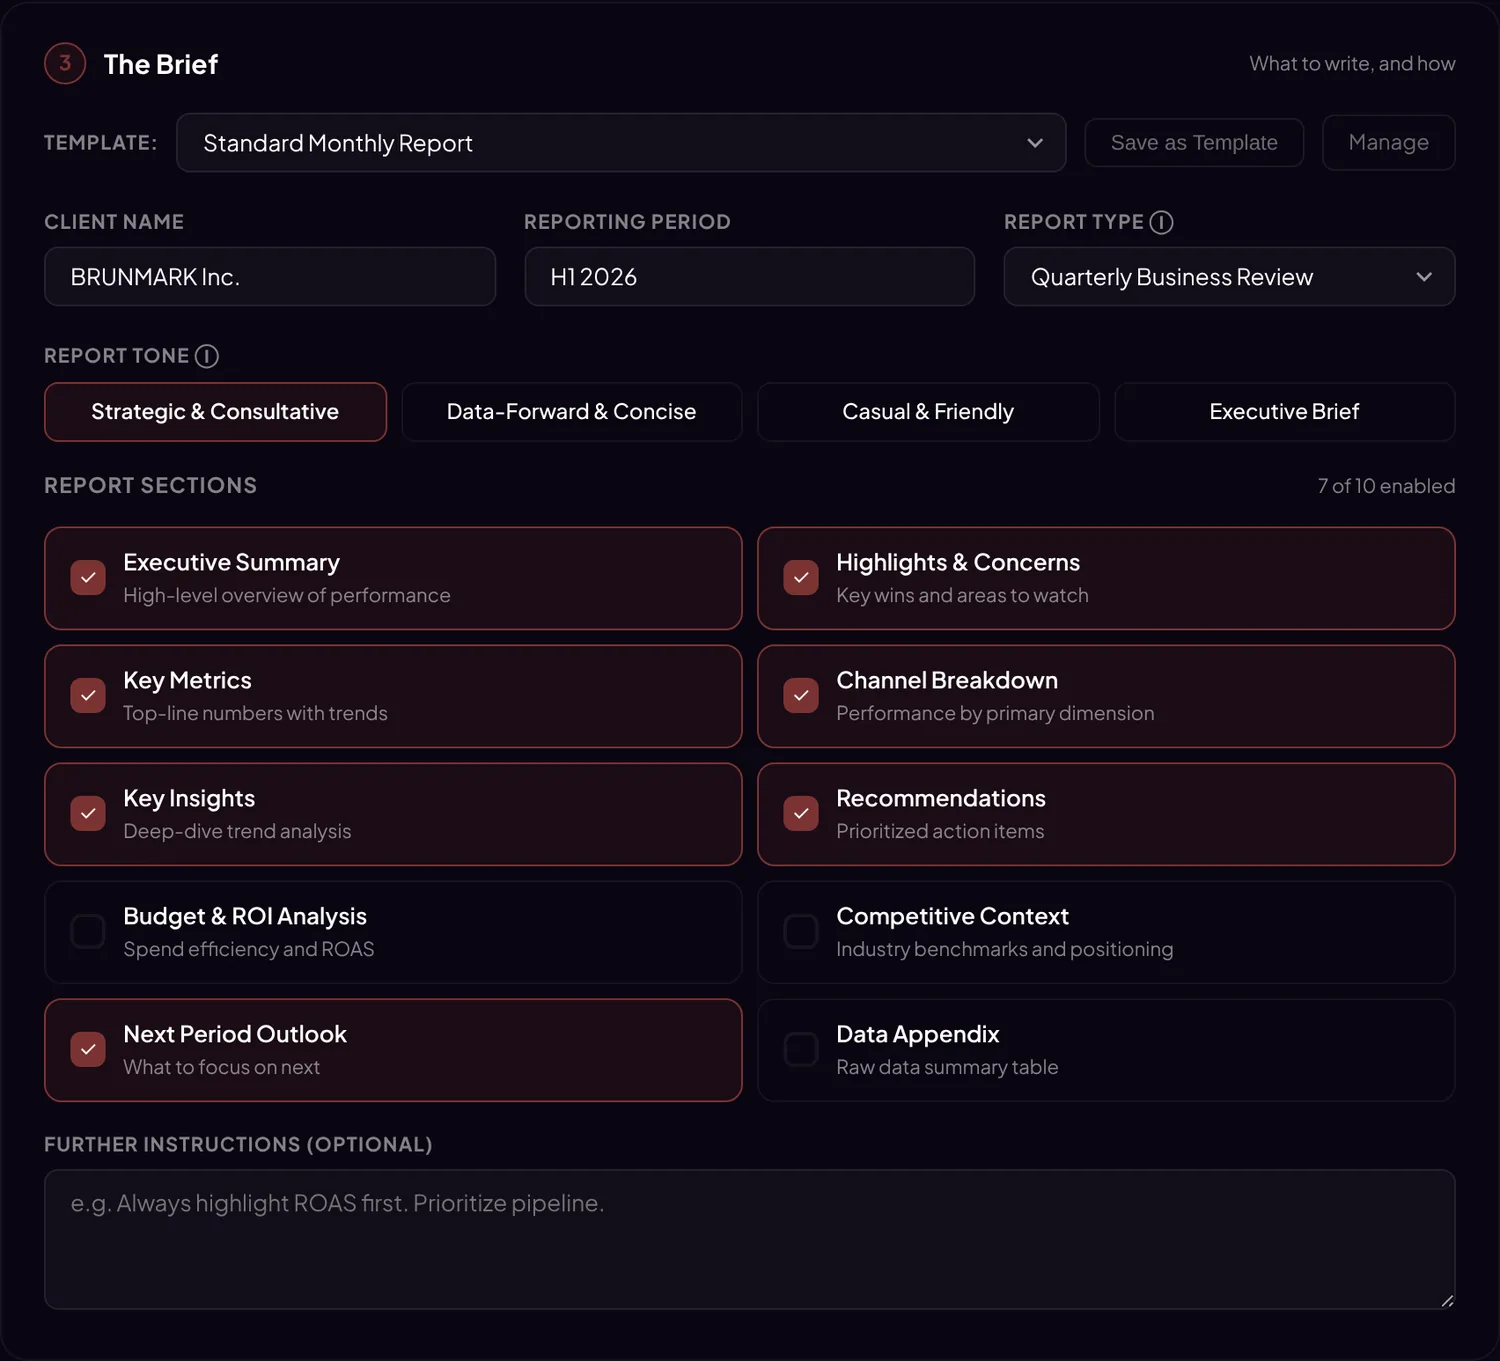Select the Strategic & Consultative tone

(x=215, y=412)
